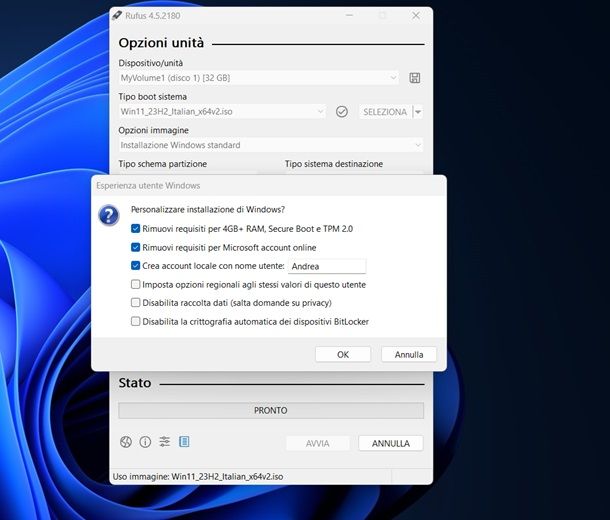The width and height of the screenshot is (610, 520).
Task: Open the Rufus info icon
Action: 145,442
